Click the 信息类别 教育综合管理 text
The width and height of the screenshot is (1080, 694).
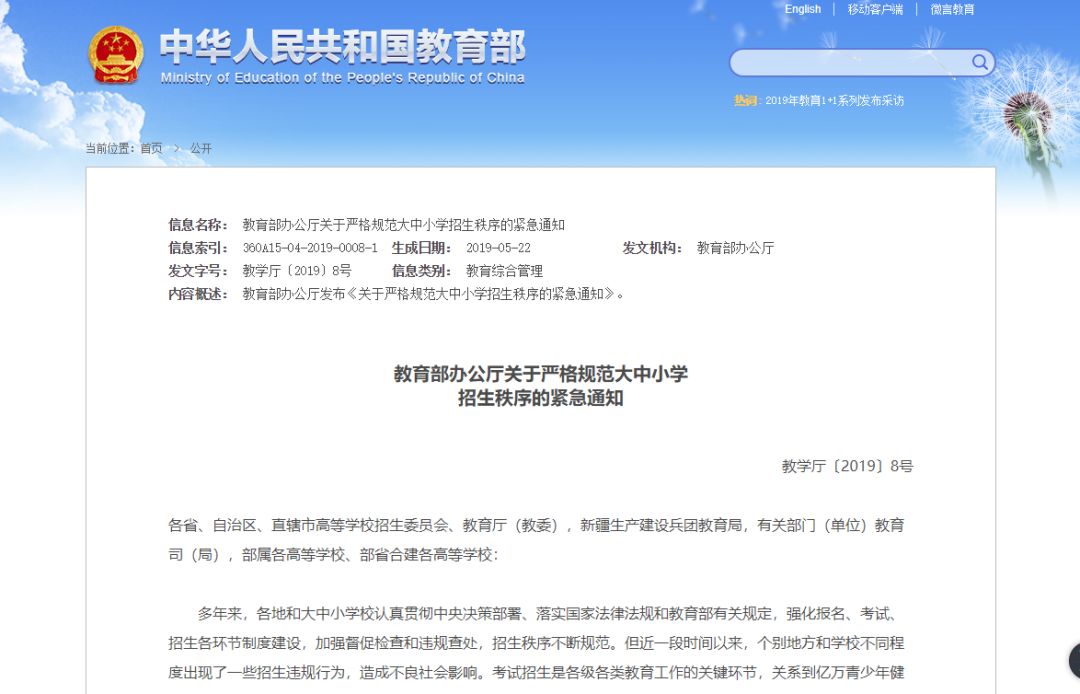click(506, 271)
